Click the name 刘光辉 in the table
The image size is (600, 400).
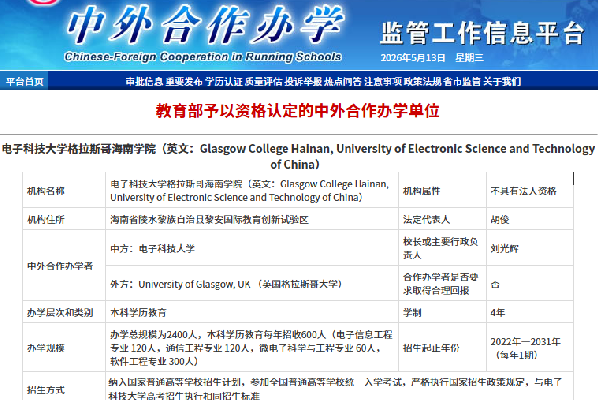click(x=504, y=249)
